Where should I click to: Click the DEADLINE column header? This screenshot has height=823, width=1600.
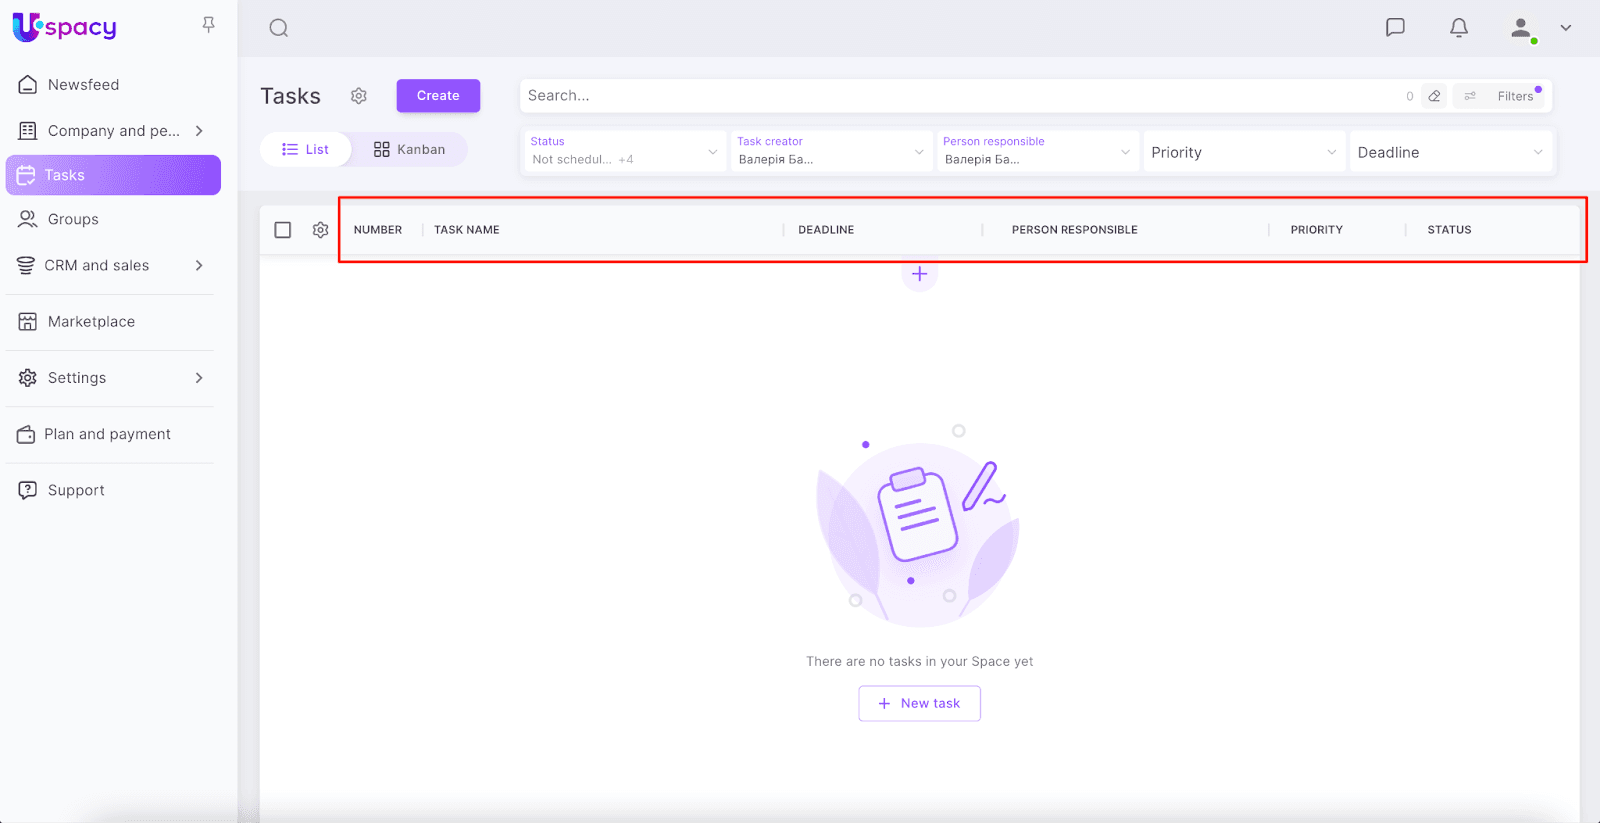click(826, 230)
